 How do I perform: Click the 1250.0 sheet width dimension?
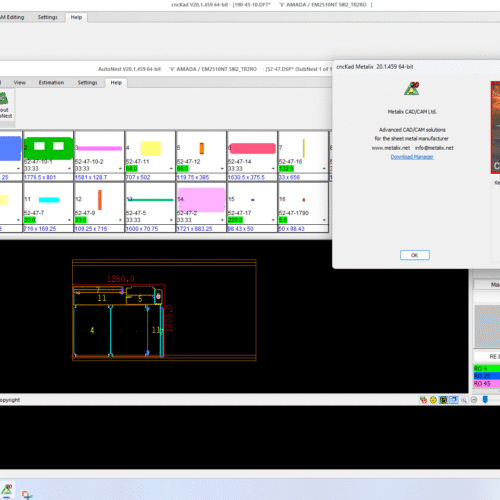(121, 279)
